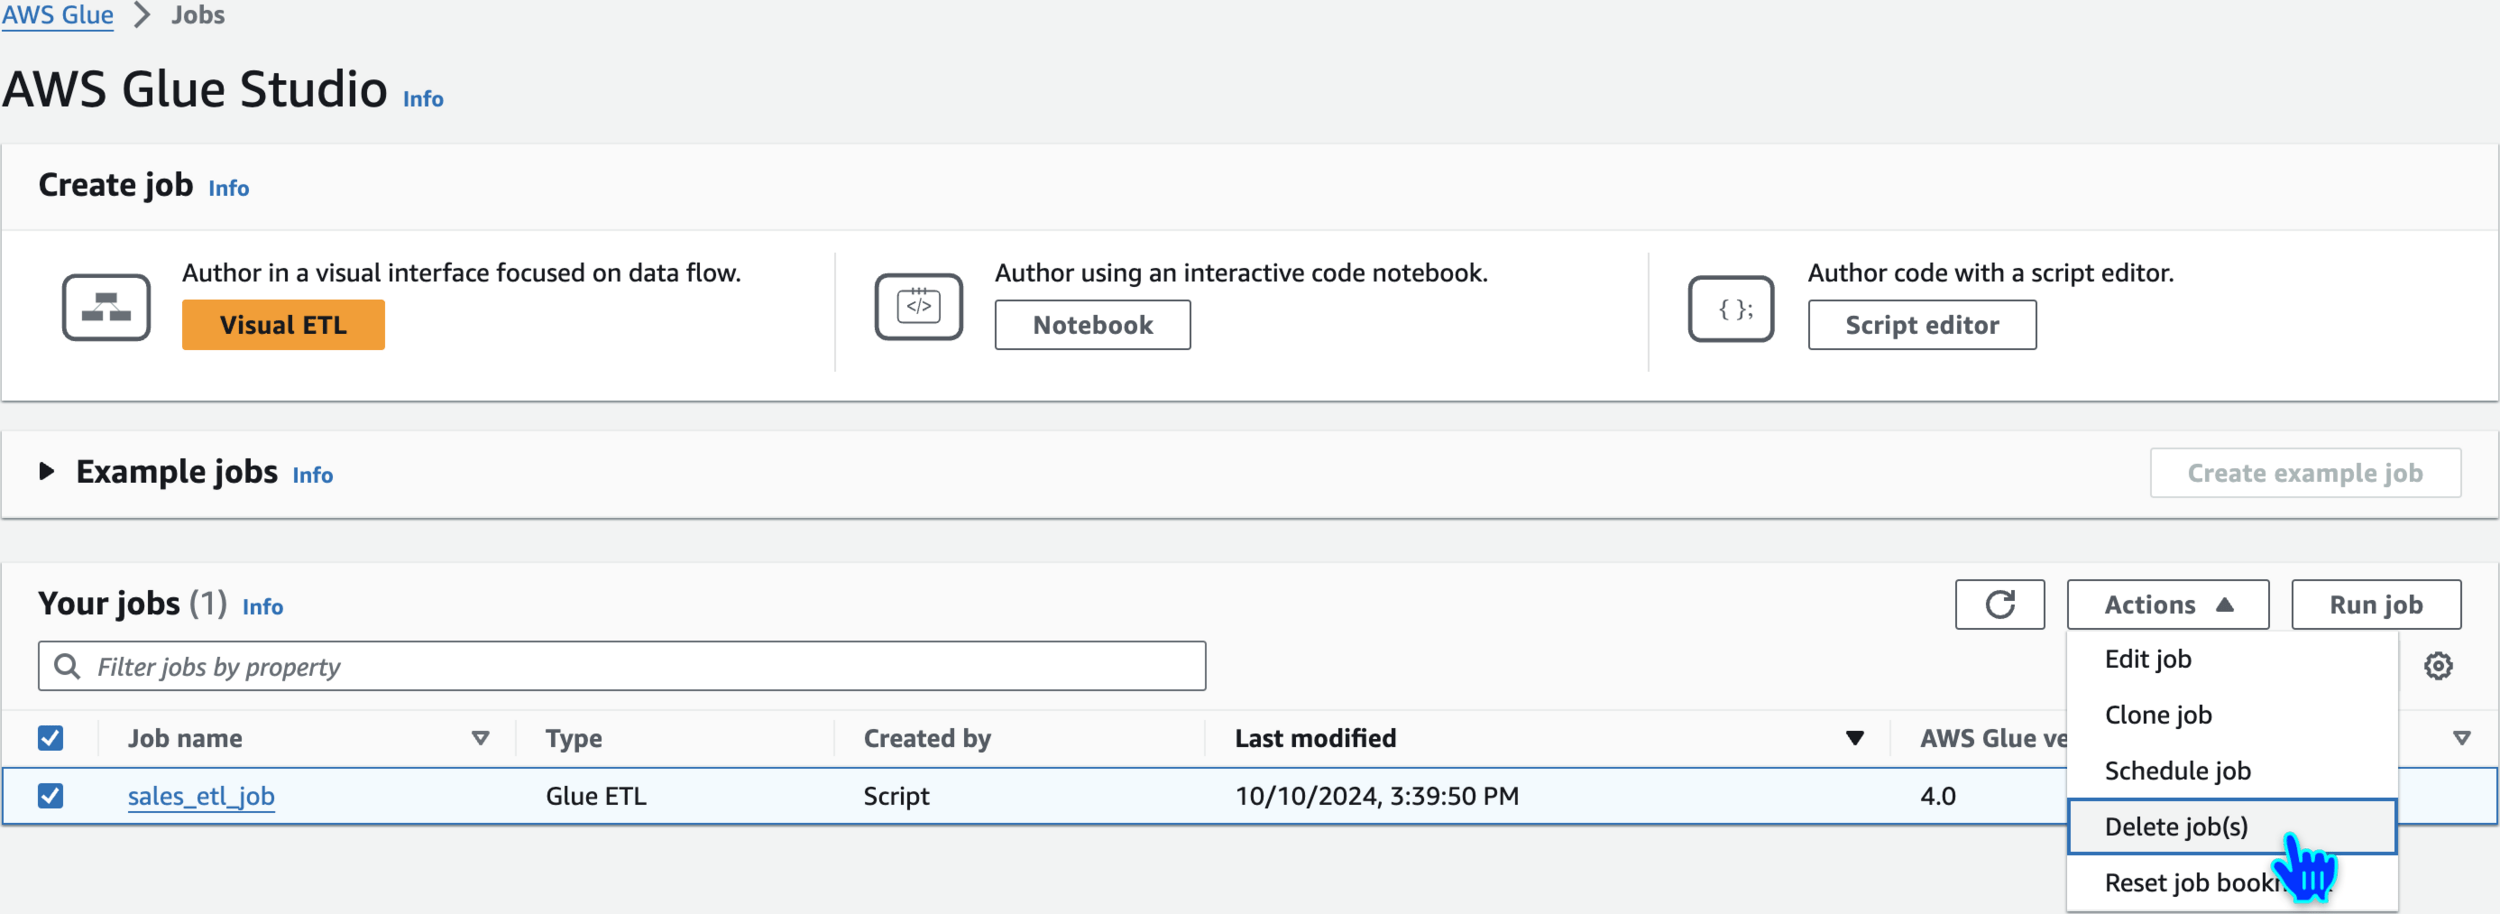
Task: Choose Clone job from Actions menu
Action: pos(2232,715)
